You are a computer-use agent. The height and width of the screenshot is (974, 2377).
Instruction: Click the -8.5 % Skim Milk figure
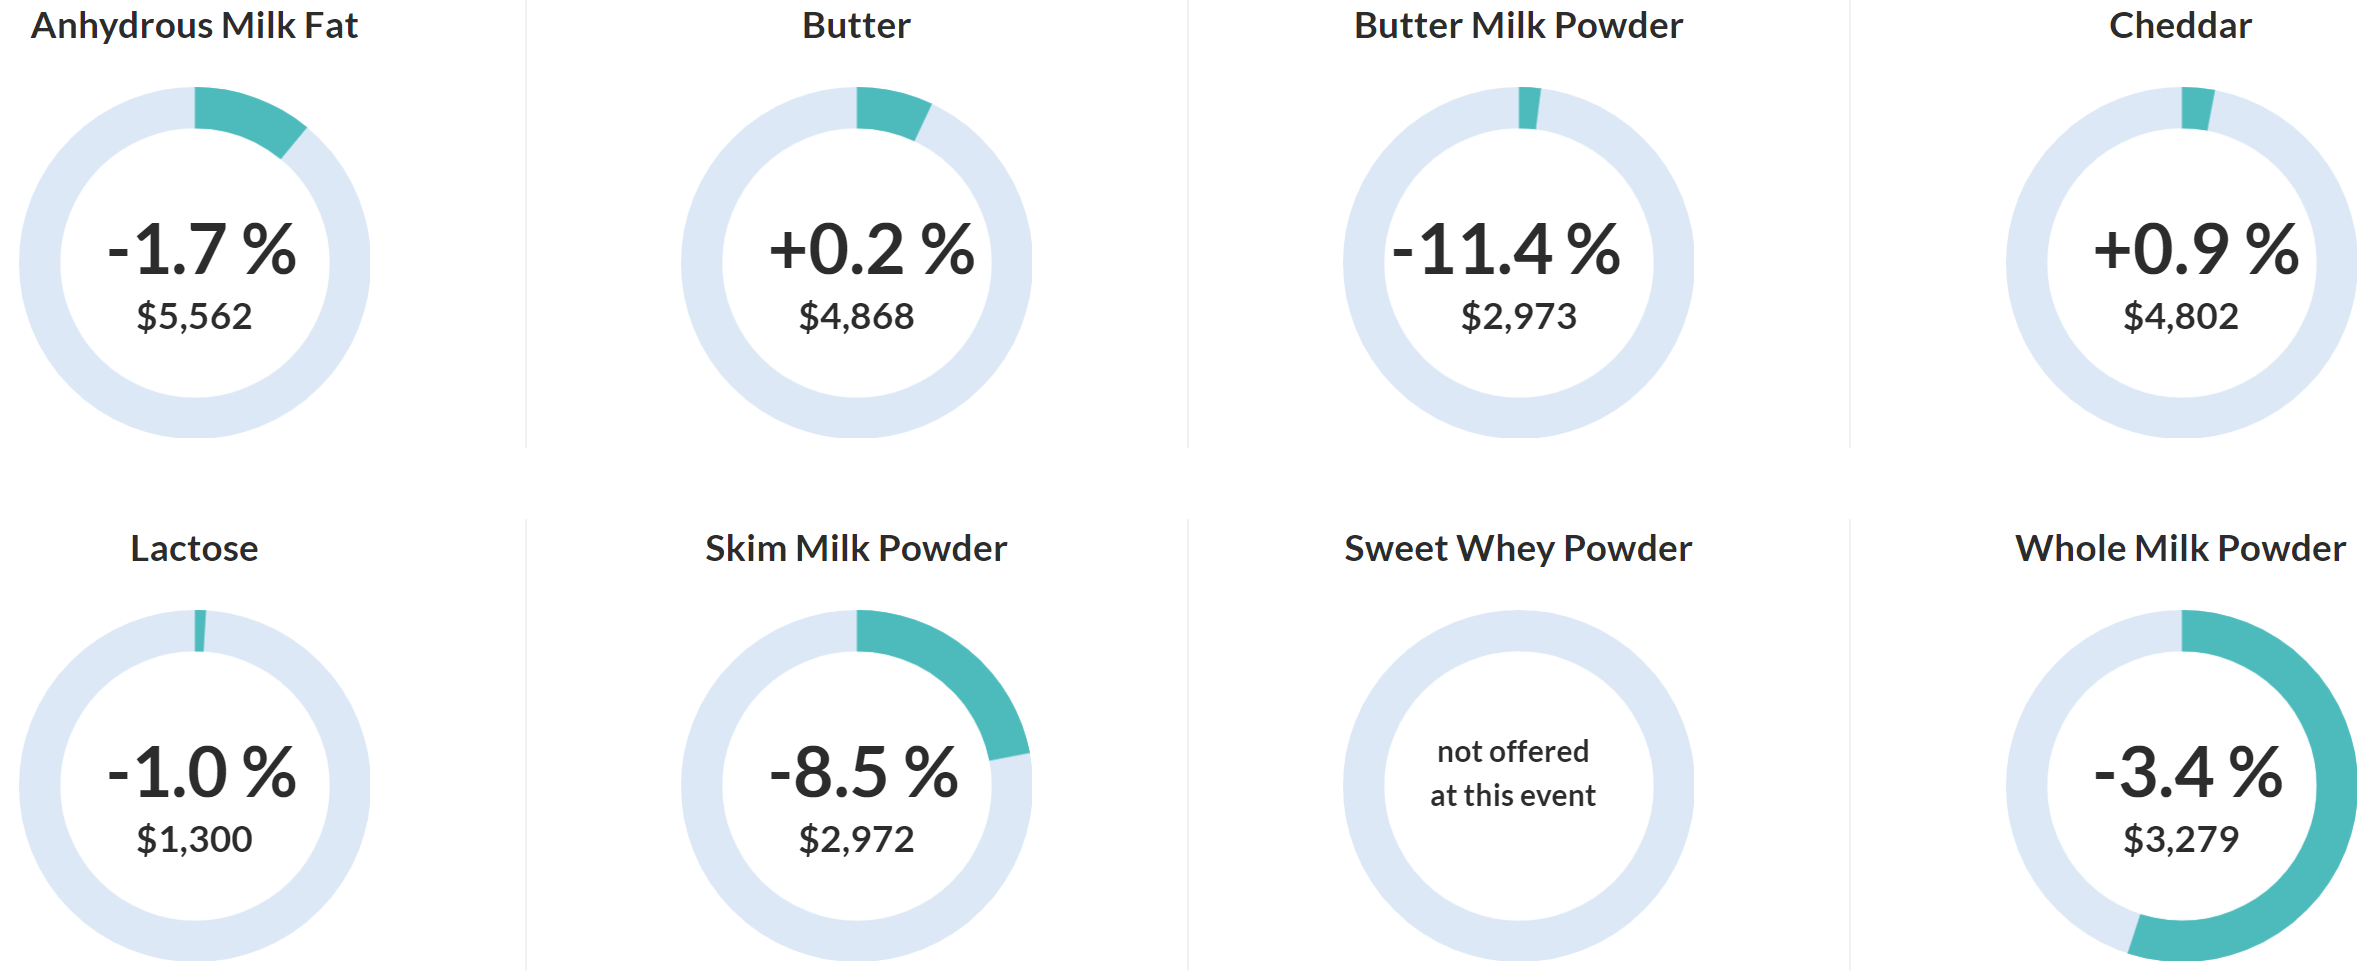click(864, 772)
